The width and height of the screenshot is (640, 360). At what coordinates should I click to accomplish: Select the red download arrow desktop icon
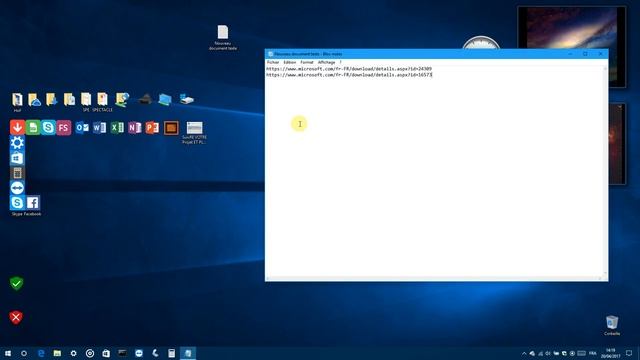point(17,127)
